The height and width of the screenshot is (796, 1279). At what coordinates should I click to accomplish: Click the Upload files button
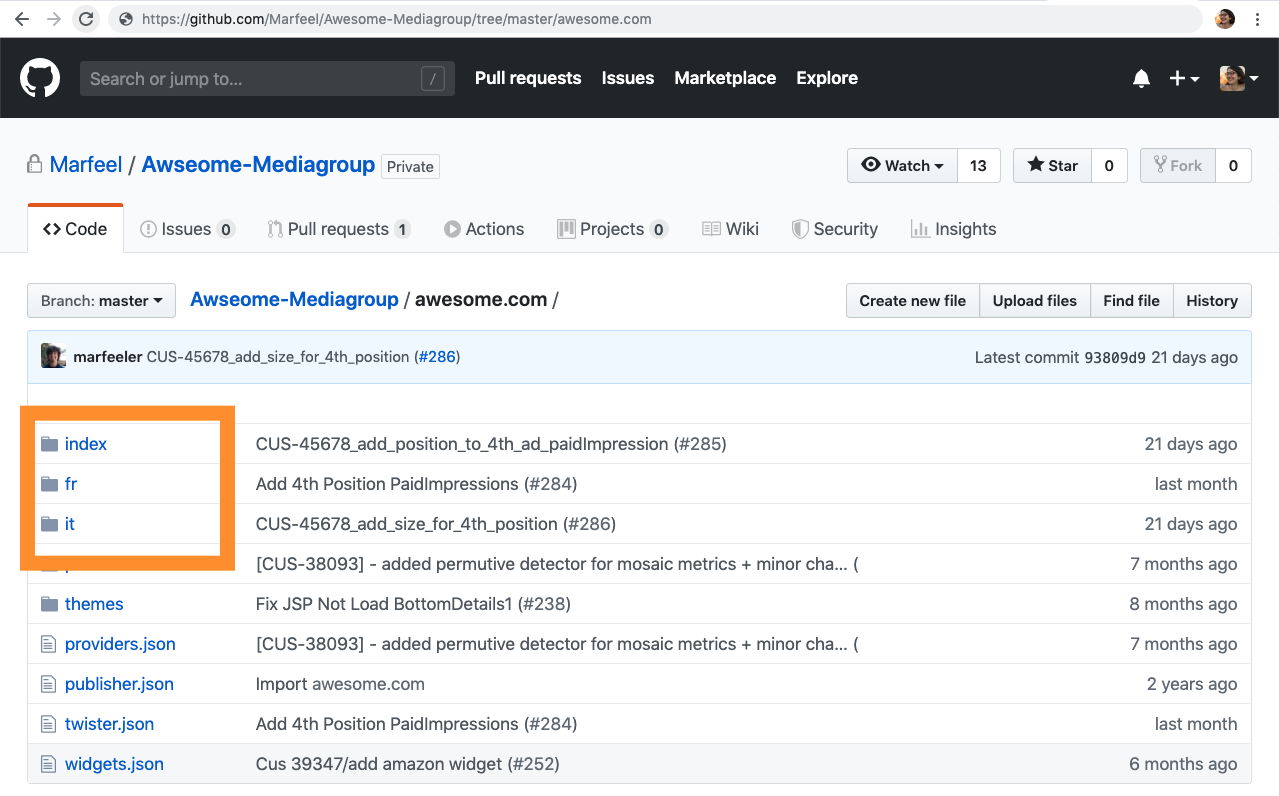[x=1034, y=301]
